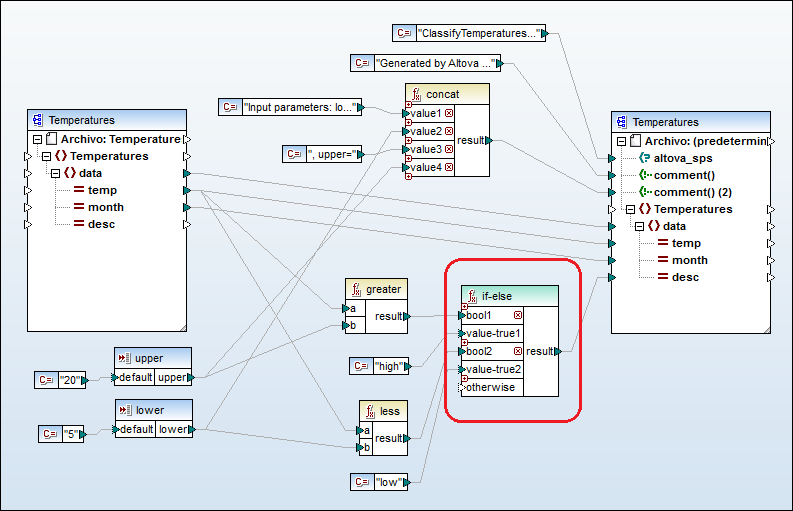Collapse the data node in left Temperatures

pos(56,173)
